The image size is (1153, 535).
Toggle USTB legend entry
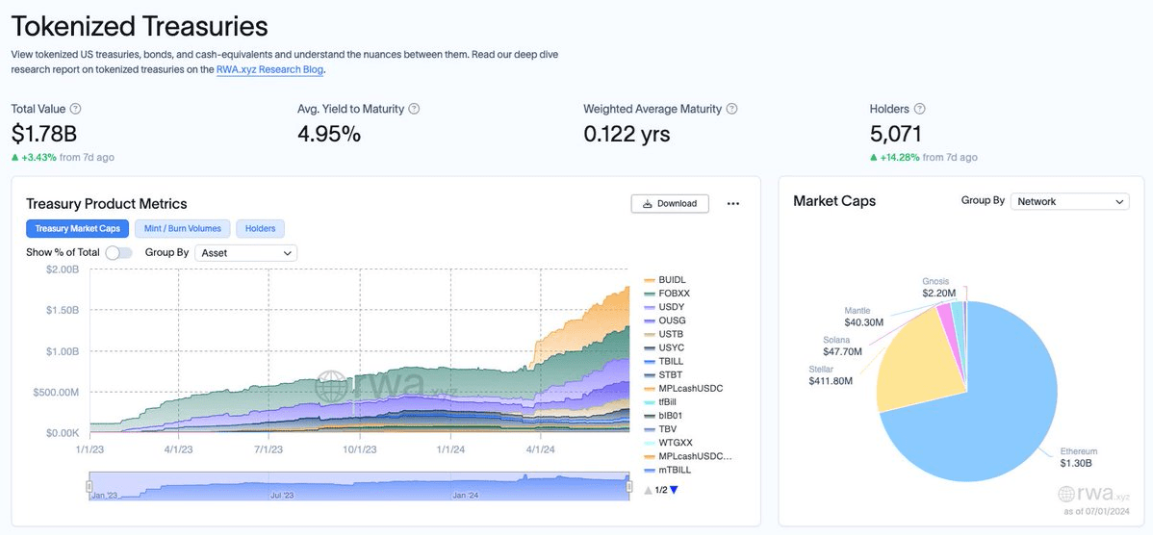point(665,334)
